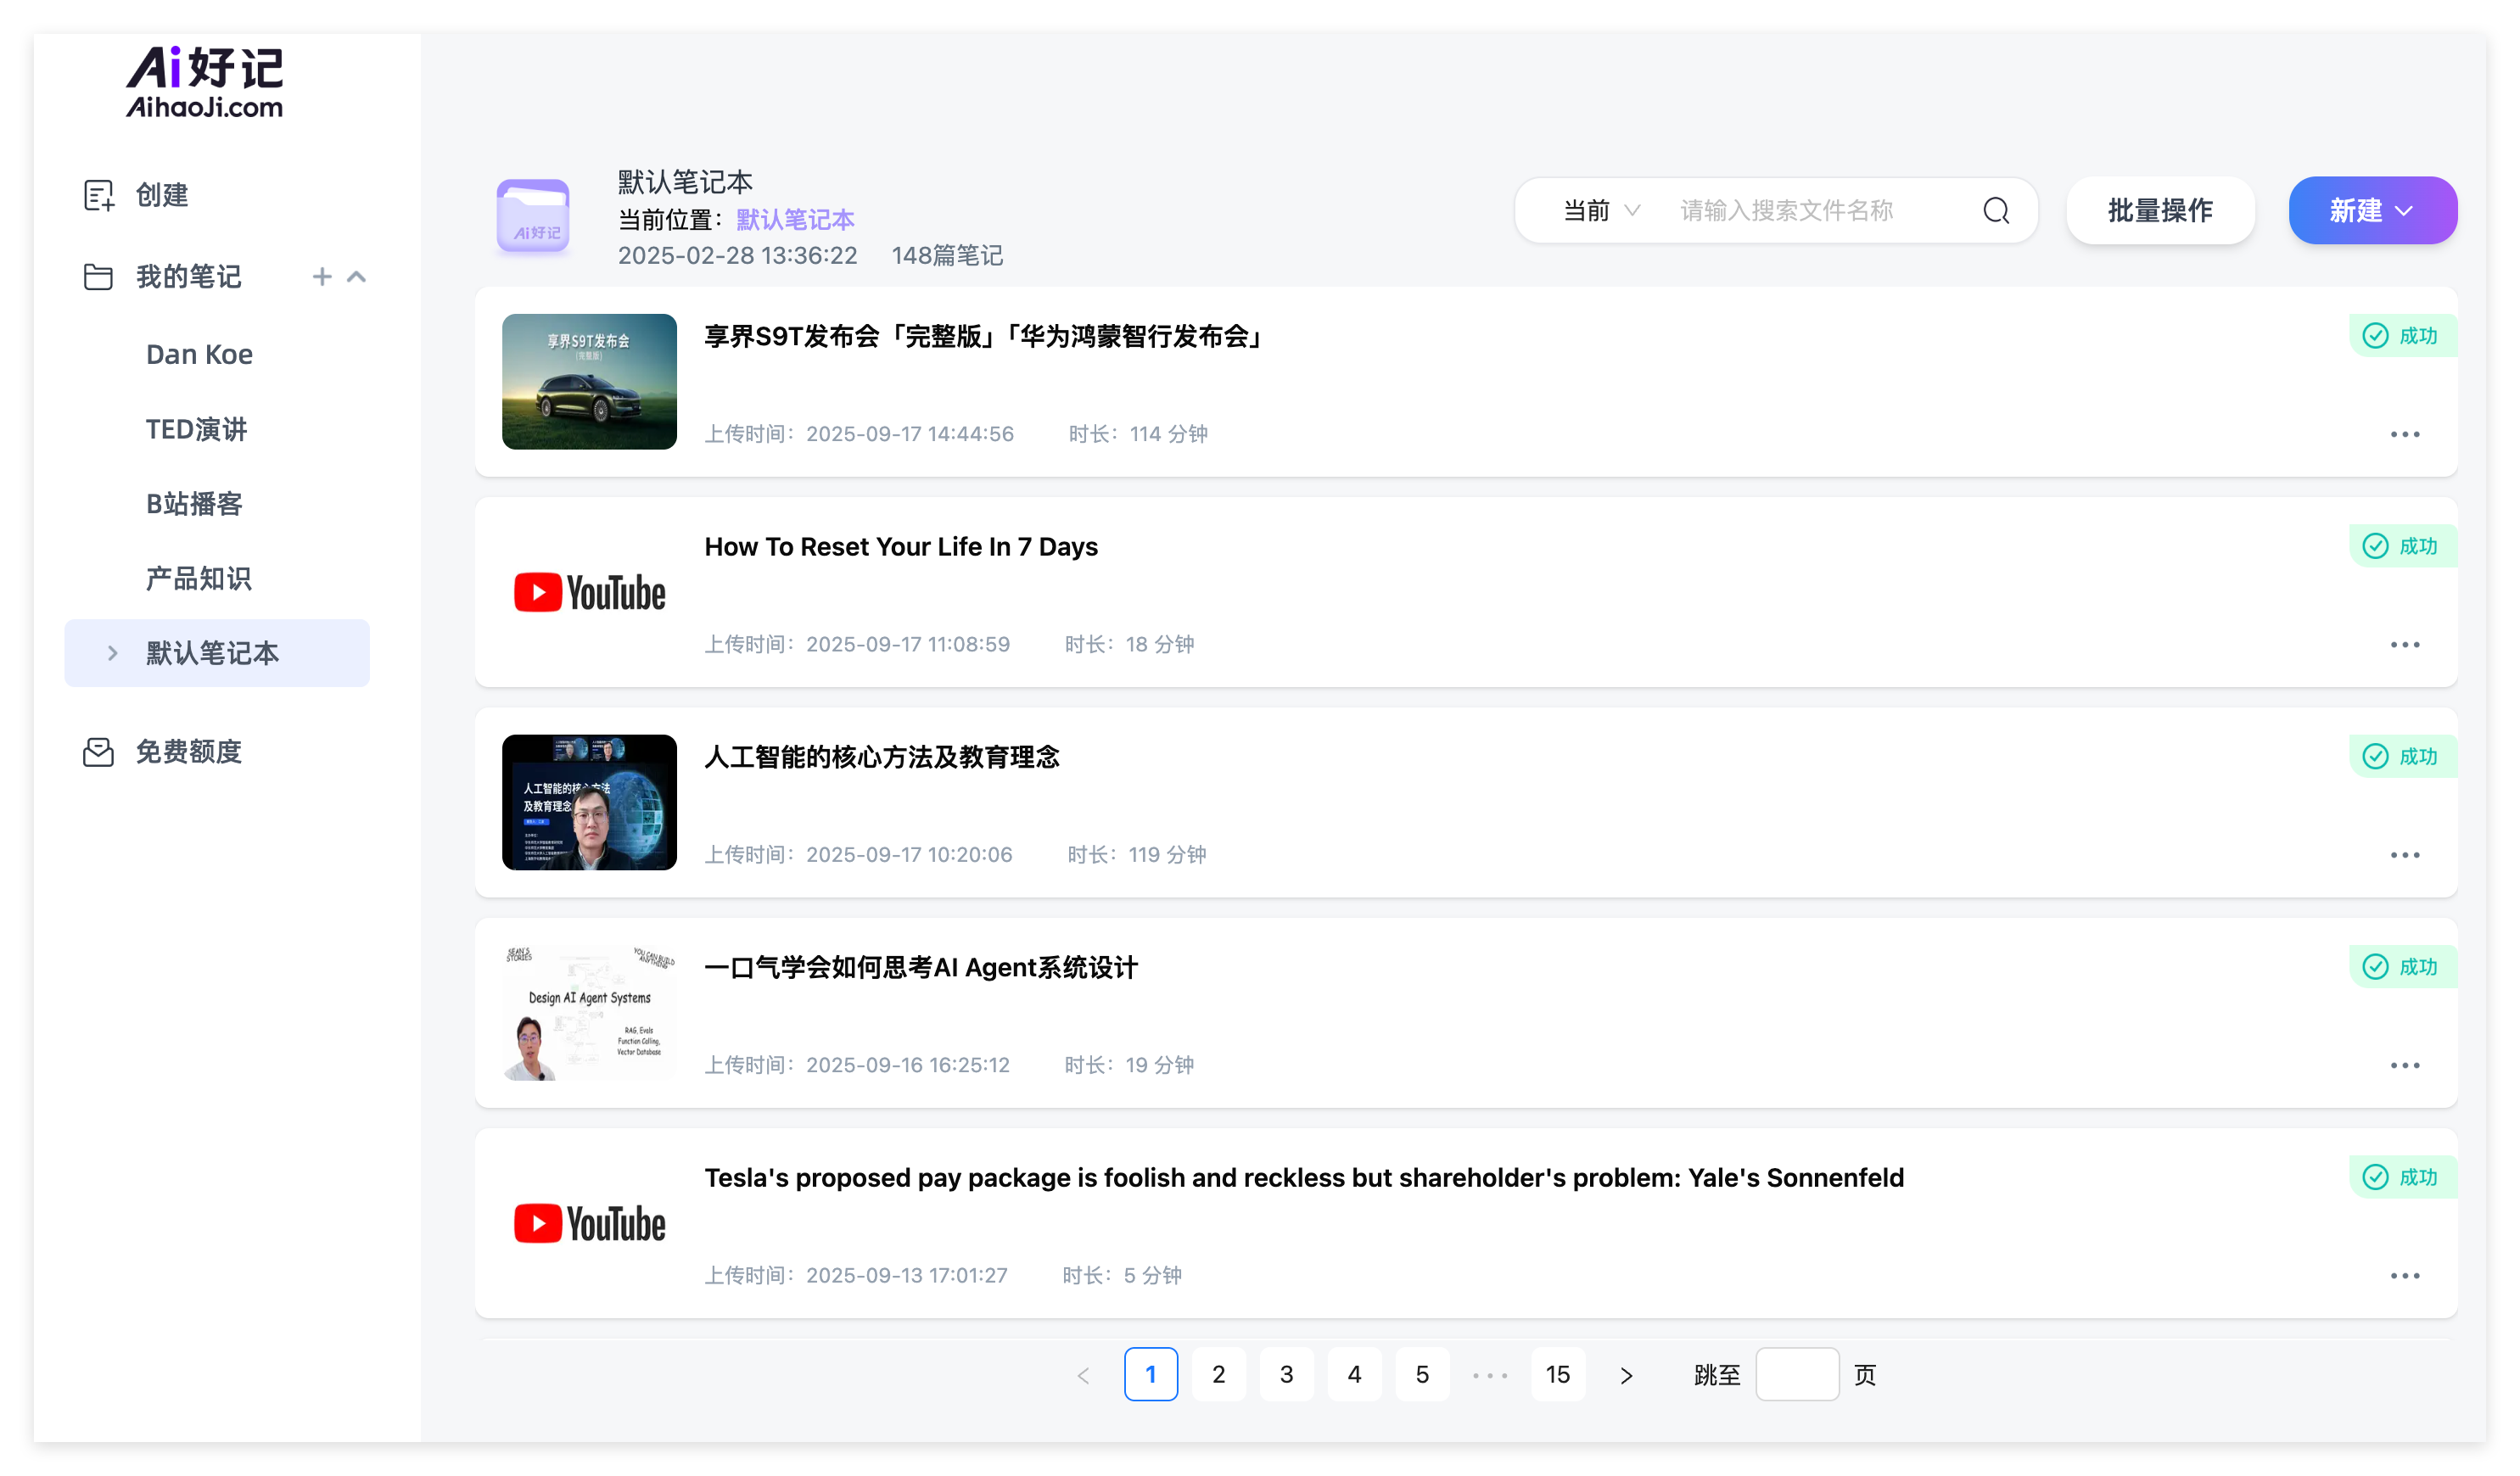Expand the 默认笔记本 tree chevron

click(x=112, y=653)
